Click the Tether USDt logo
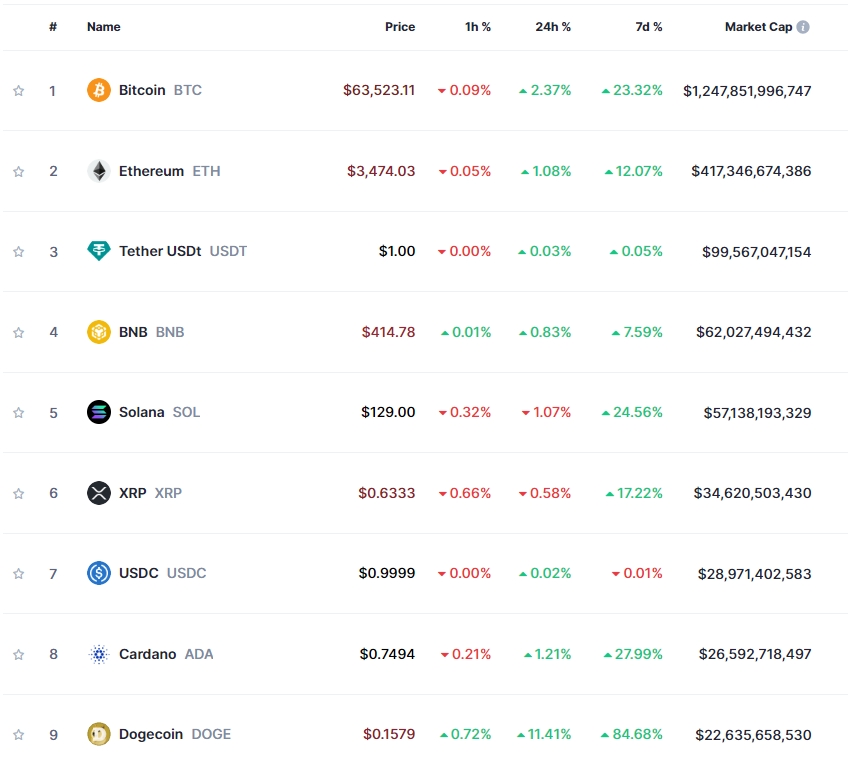848x771 pixels. 99,251
